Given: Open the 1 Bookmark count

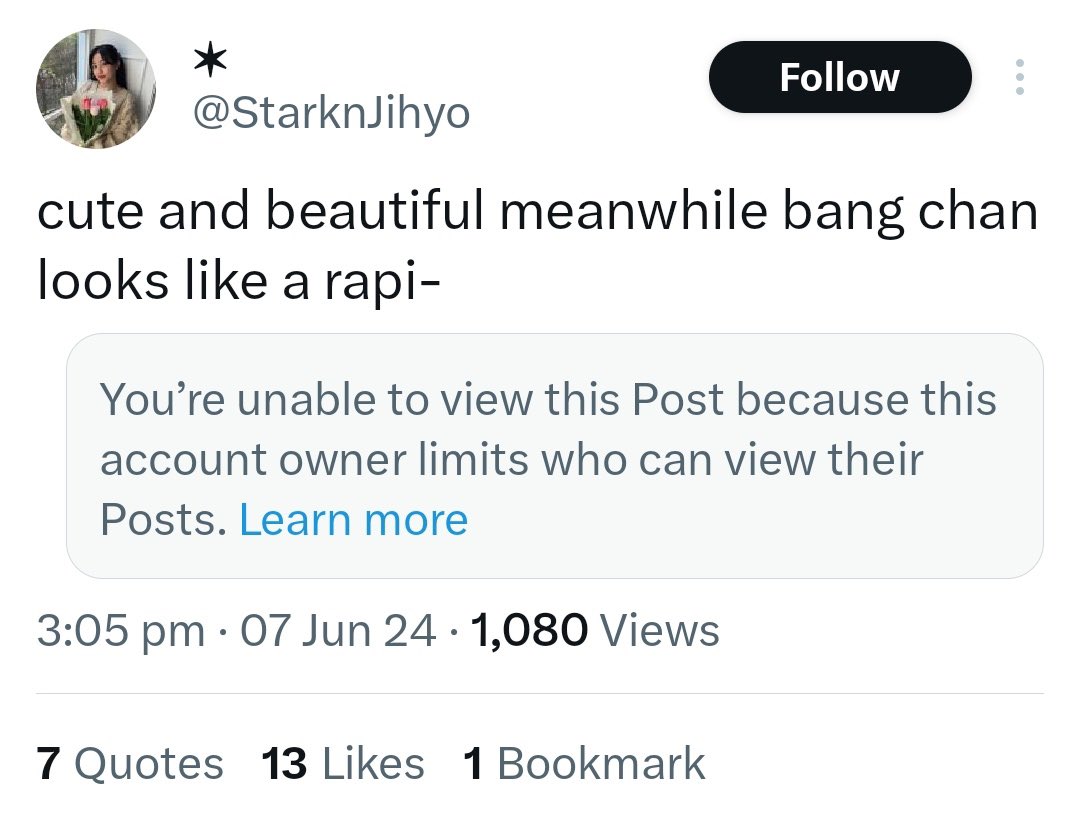Looking at the screenshot, I should click(x=584, y=763).
